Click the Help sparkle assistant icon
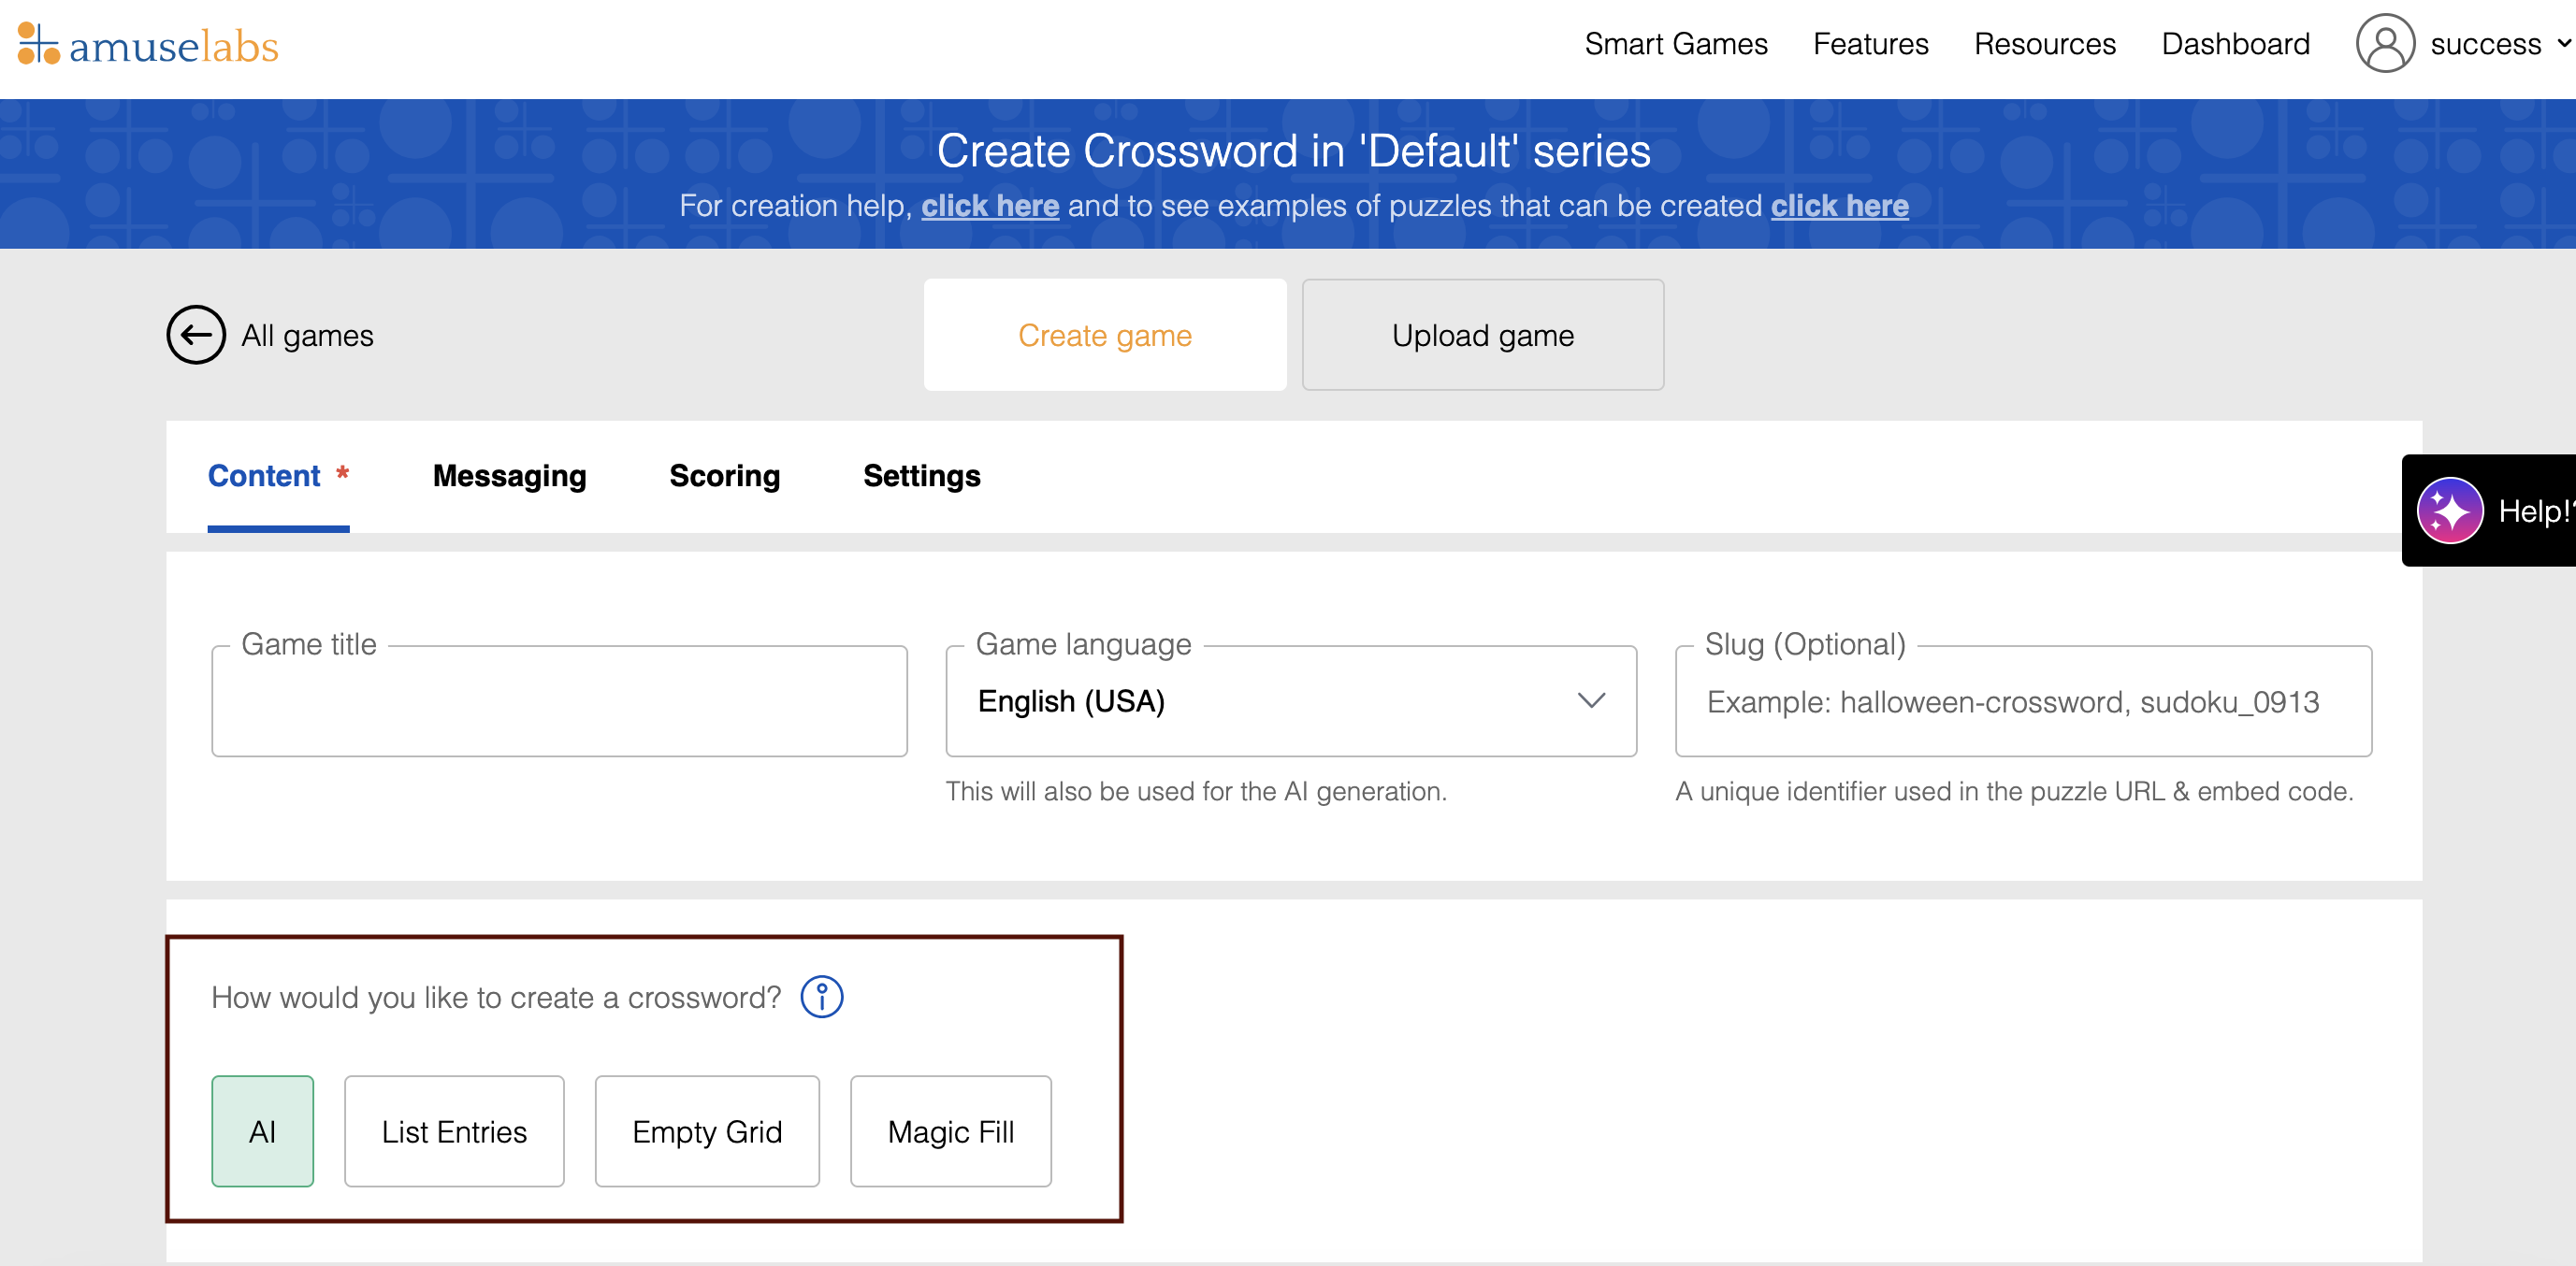2576x1266 pixels. tap(2449, 511)
